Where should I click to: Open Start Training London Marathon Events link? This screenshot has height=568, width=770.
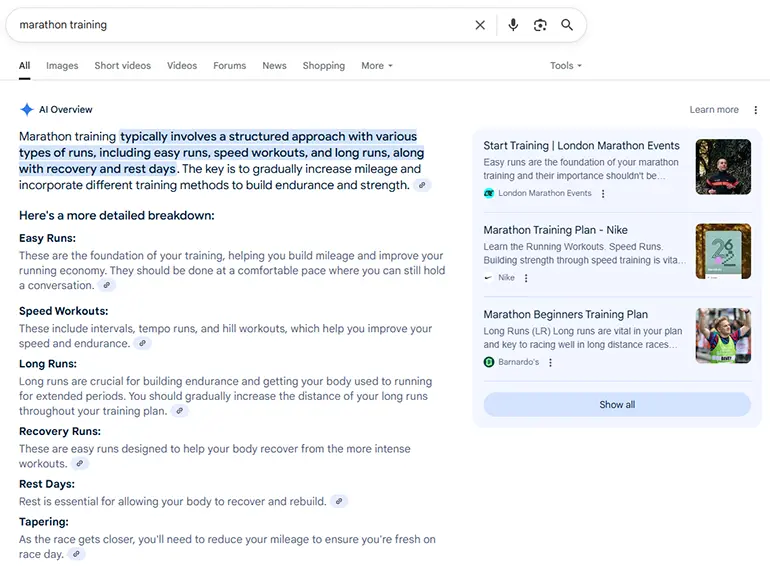point(581,146)
